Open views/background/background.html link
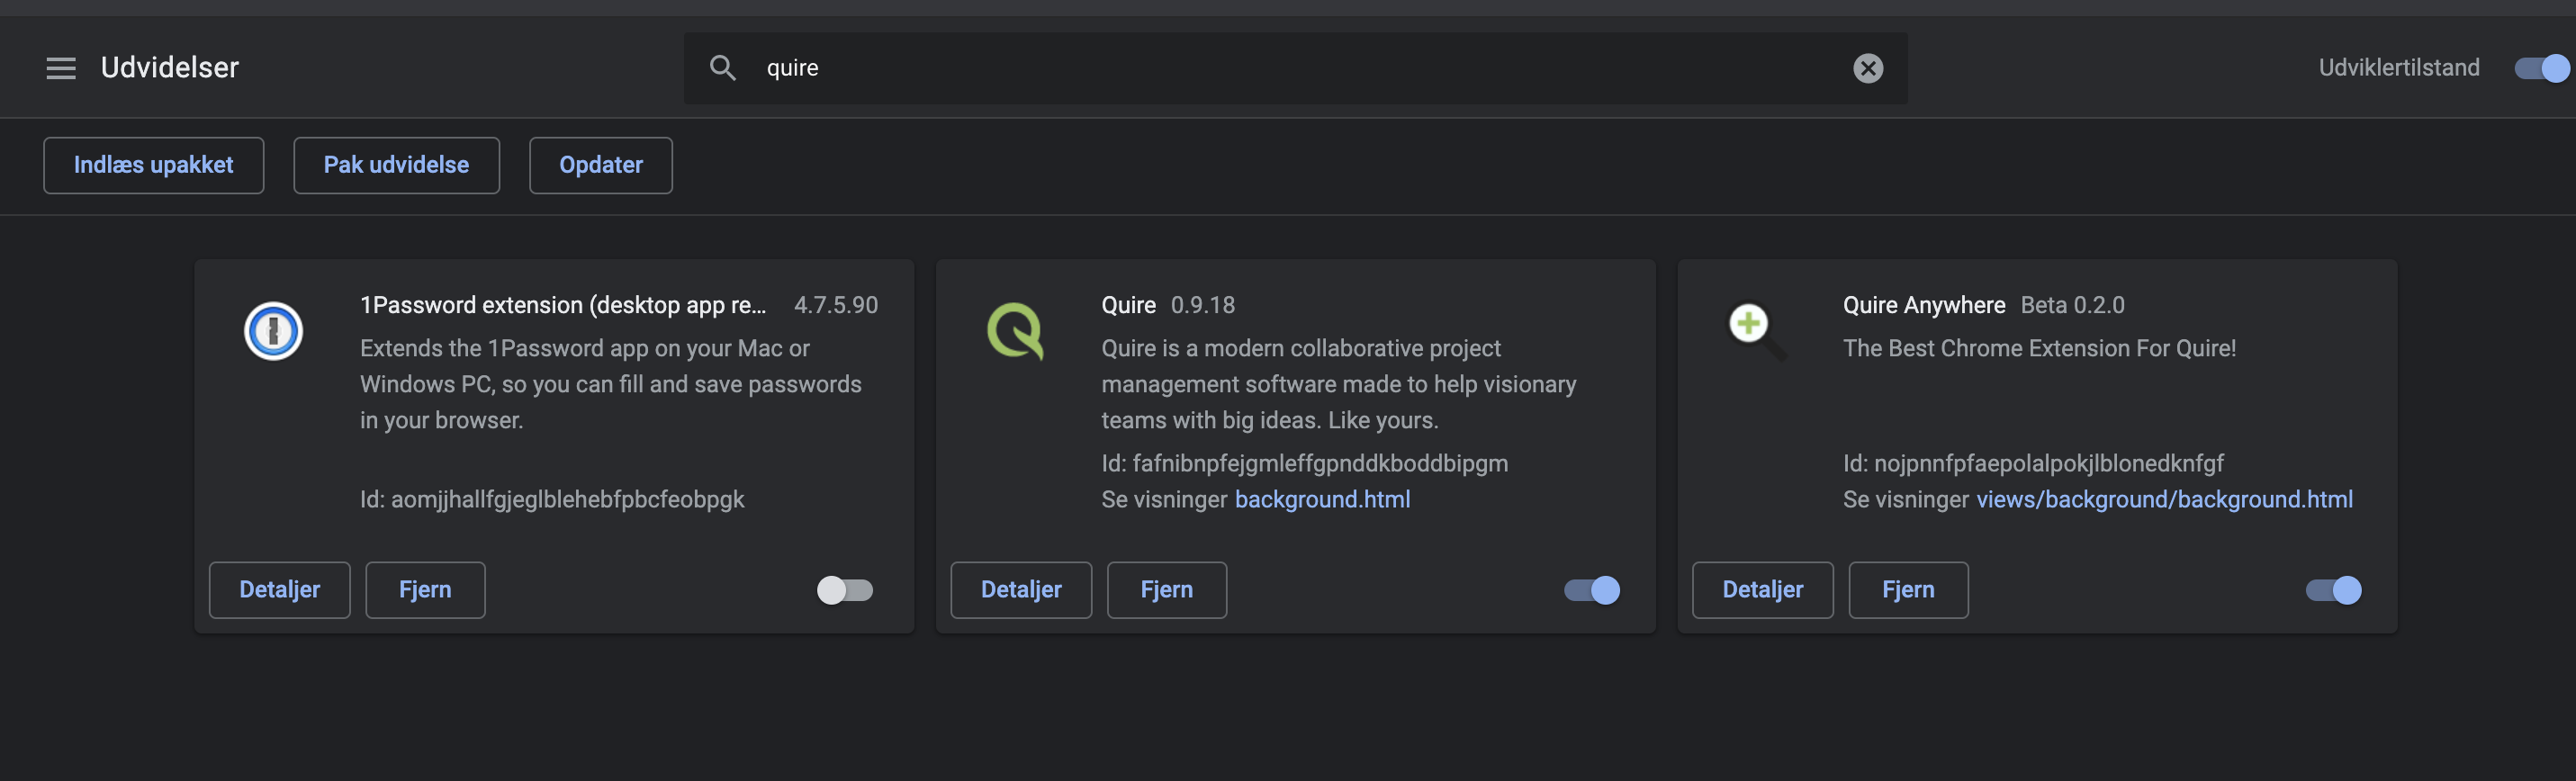The width and height of the screenshot is (2576, 781). pos(2164,499)
